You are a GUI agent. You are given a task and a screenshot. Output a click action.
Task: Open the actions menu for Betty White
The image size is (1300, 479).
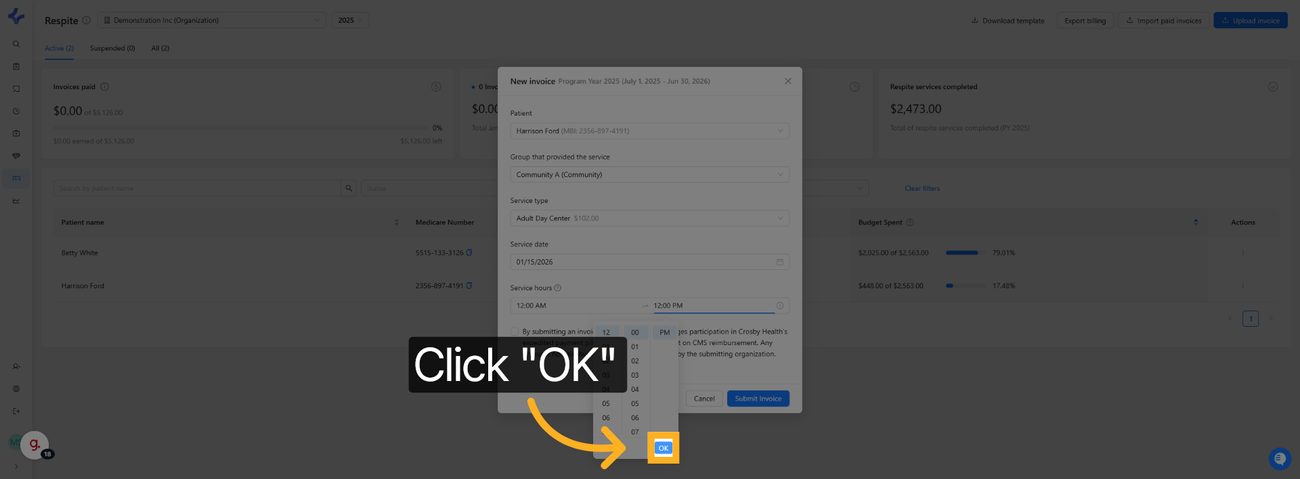click(1243, 253)
